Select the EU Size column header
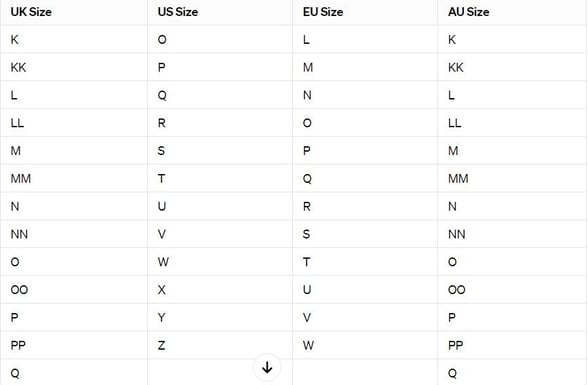Viewport: 588px width, 385px height. coord(323,12)
